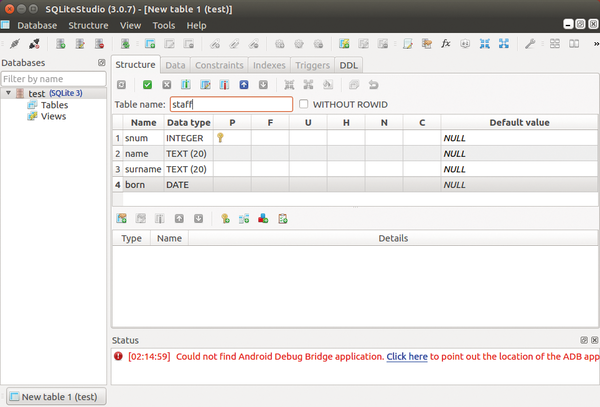
Task: Open the configuration wrench icon
Action: (530, 44)
